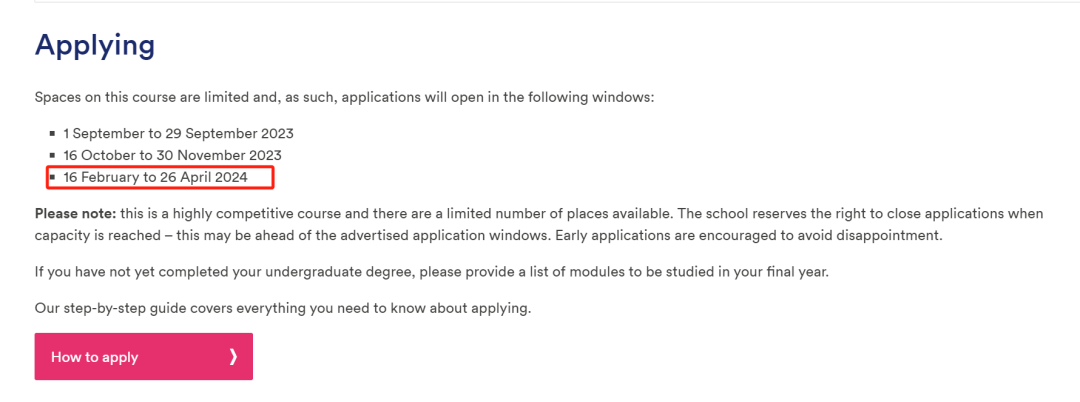Click the bullet marker before 1 September
The image size is (1080, 402).
click(52, 134)
